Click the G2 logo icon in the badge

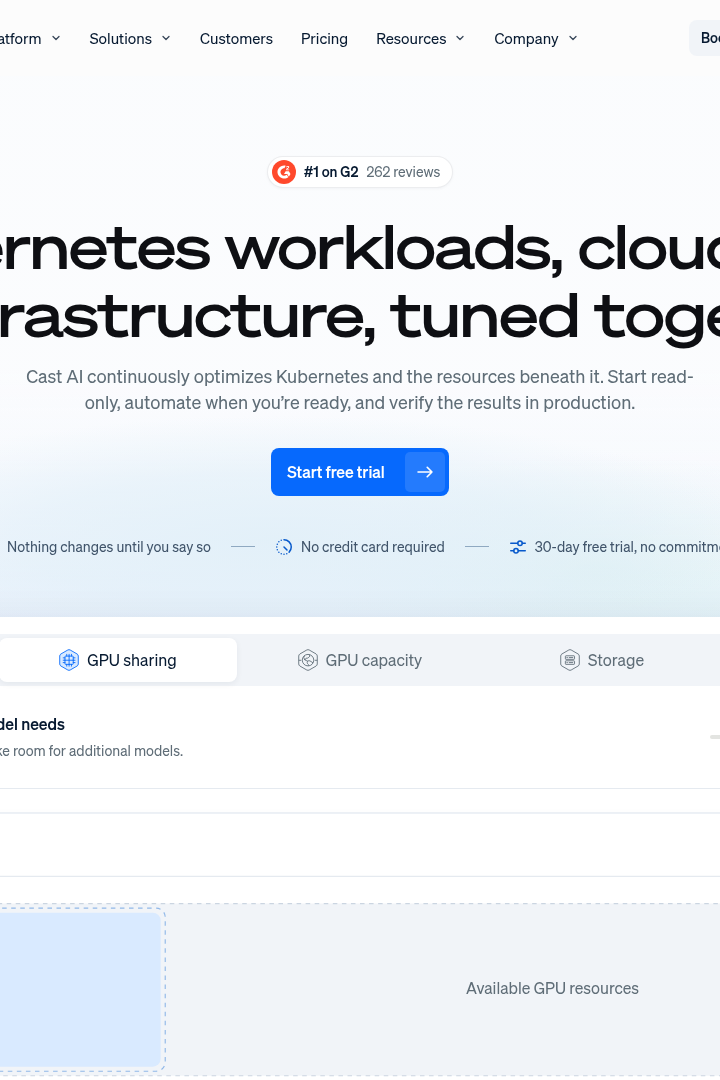point(284,172)
